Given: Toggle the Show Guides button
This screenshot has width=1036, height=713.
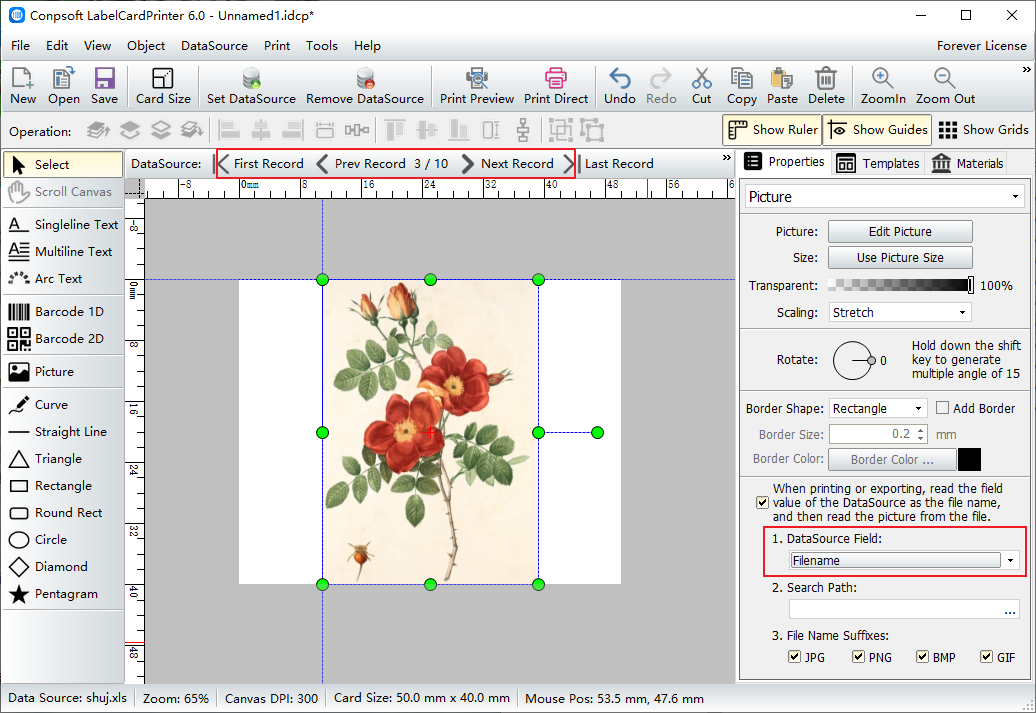Looking at the screenshot, I should (877, 130).
